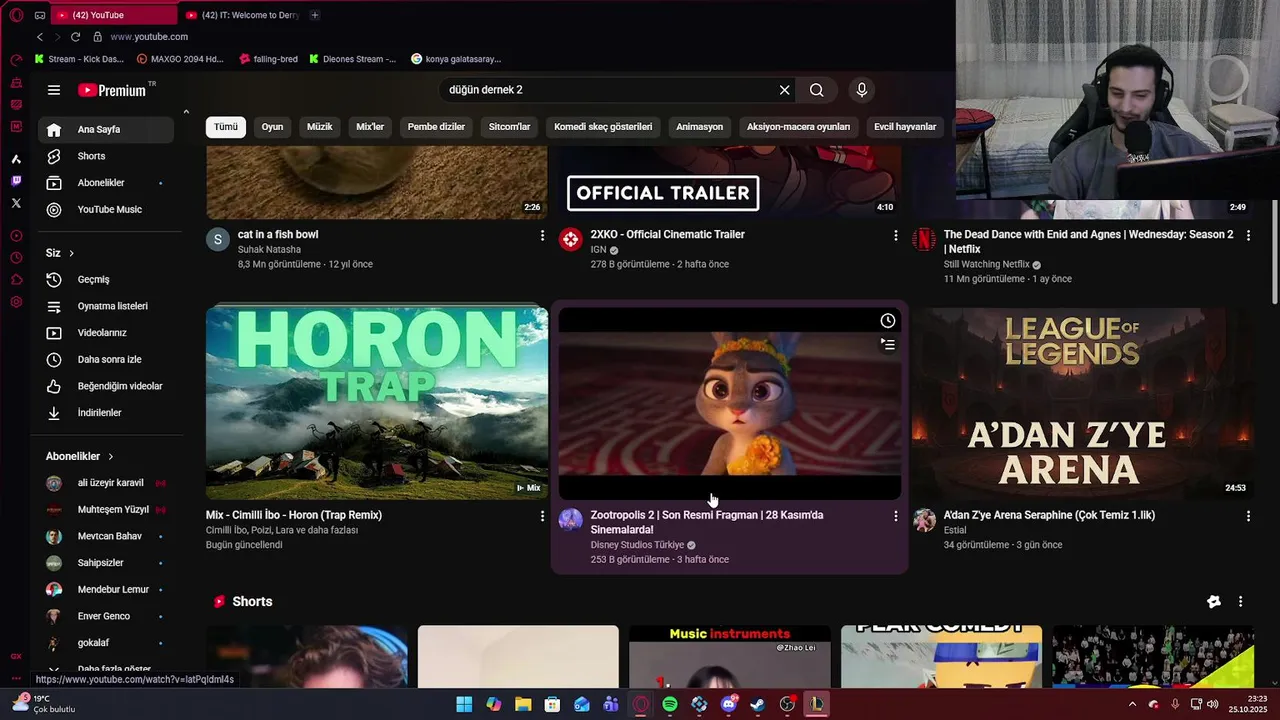Open Twitch in Opera sidebar

point(16,181)
